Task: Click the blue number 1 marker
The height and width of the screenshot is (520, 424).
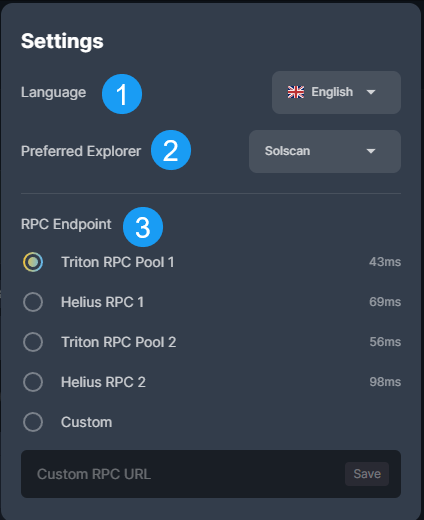Action: [x=122, y=94]
